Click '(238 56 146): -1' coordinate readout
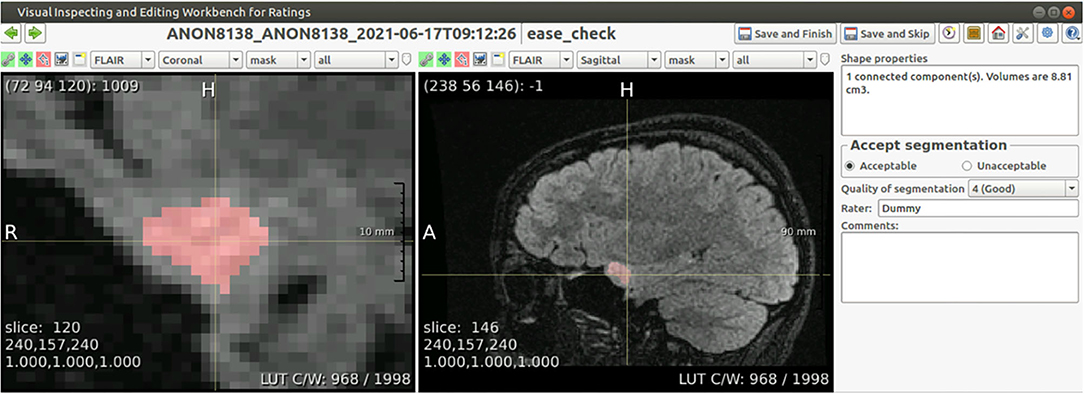This screenshot has width=1084, height=394. point(483,86)
